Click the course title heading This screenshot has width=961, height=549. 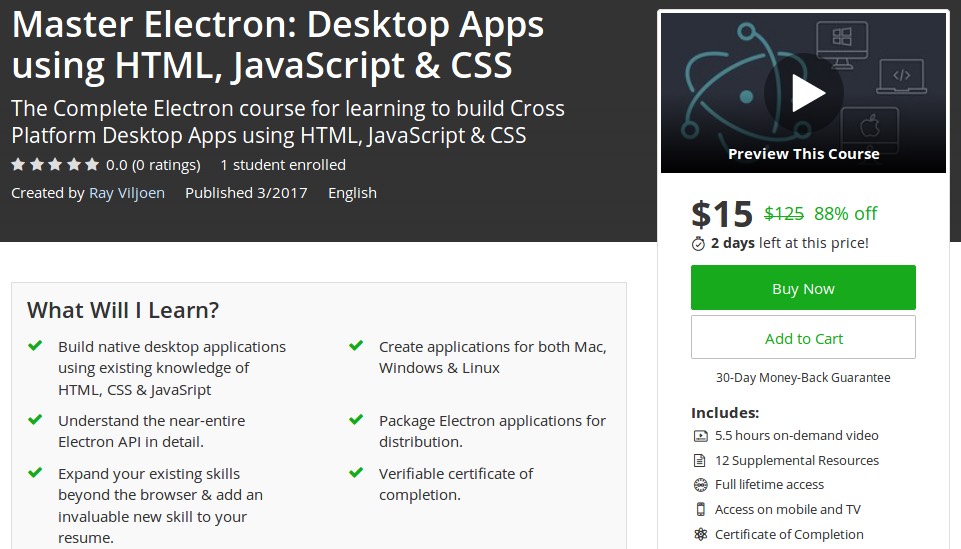click(x=278, y=44)
